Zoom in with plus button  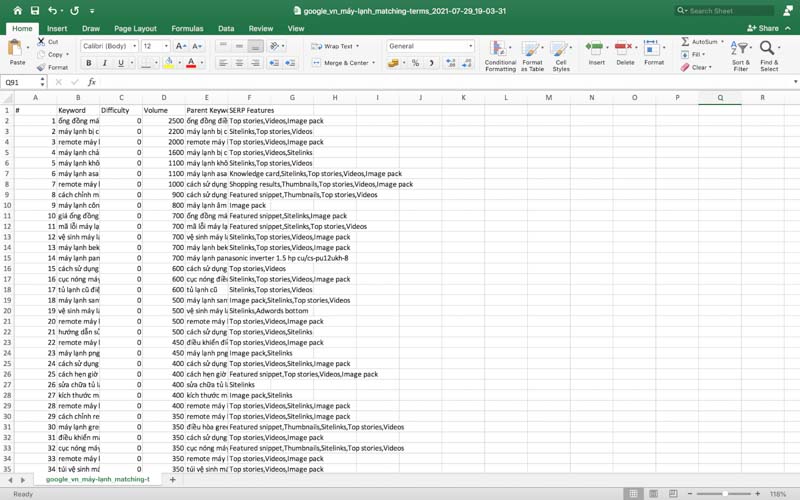click(x=758, y=493)
